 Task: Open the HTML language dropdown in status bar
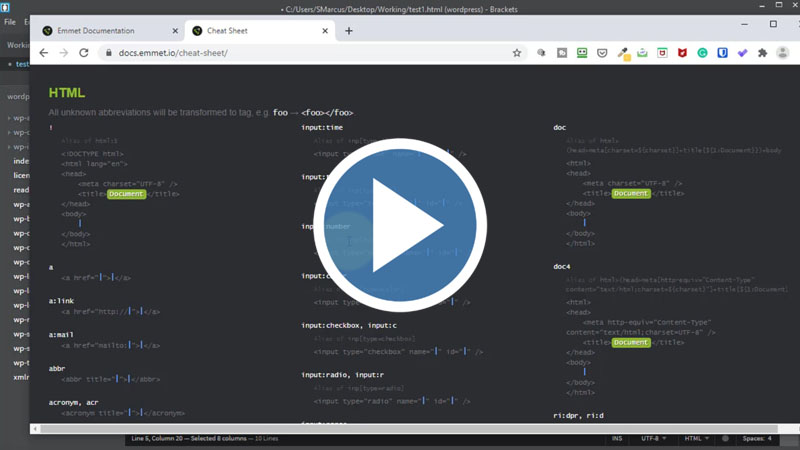tap(698, 438)
